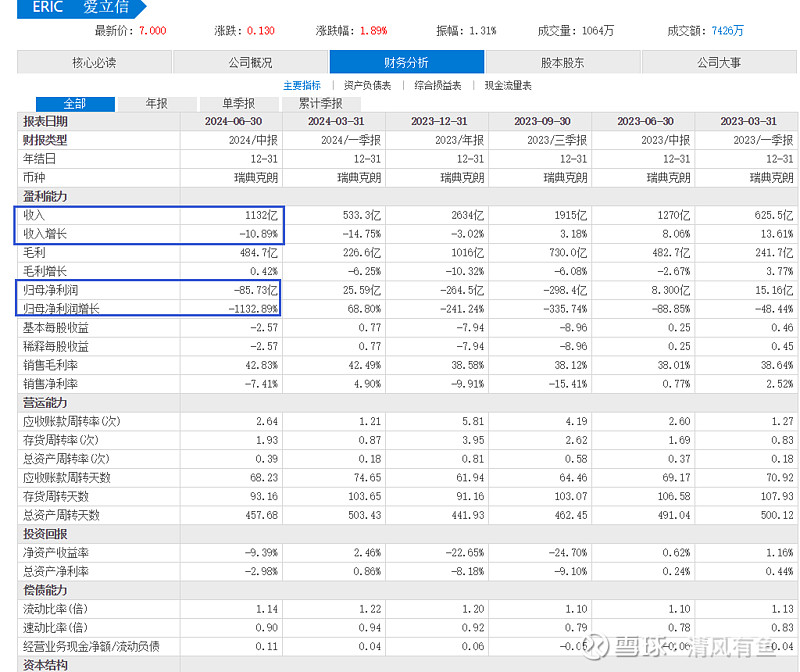The width and height of the screenshot is (800, 672).
Task: Click revenue value 1132亿
Action: click(x=261, y=215)
